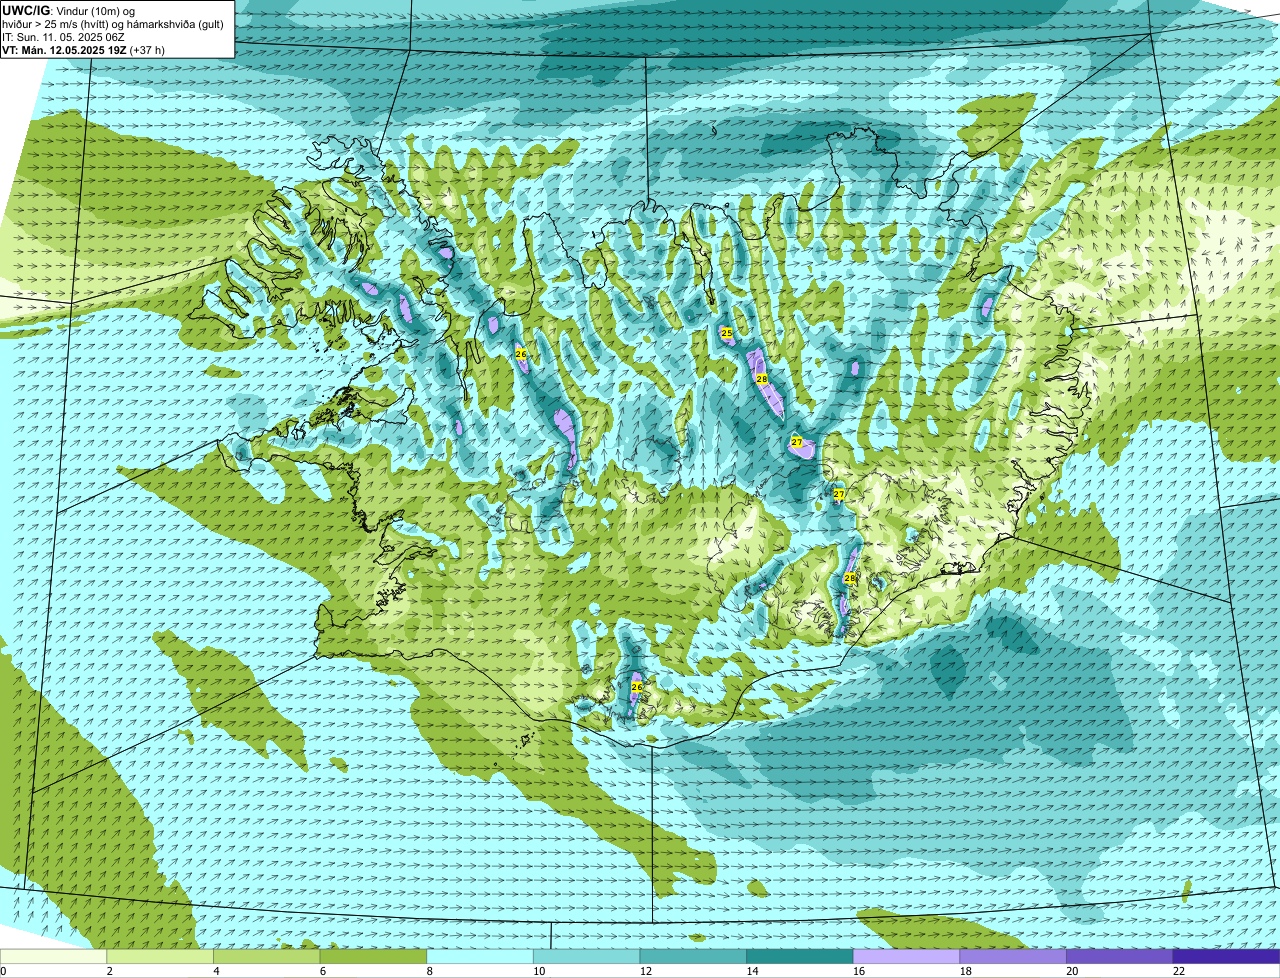Click the legend tick label '2'
This screenshot has height=978, width=1280.
109,971
